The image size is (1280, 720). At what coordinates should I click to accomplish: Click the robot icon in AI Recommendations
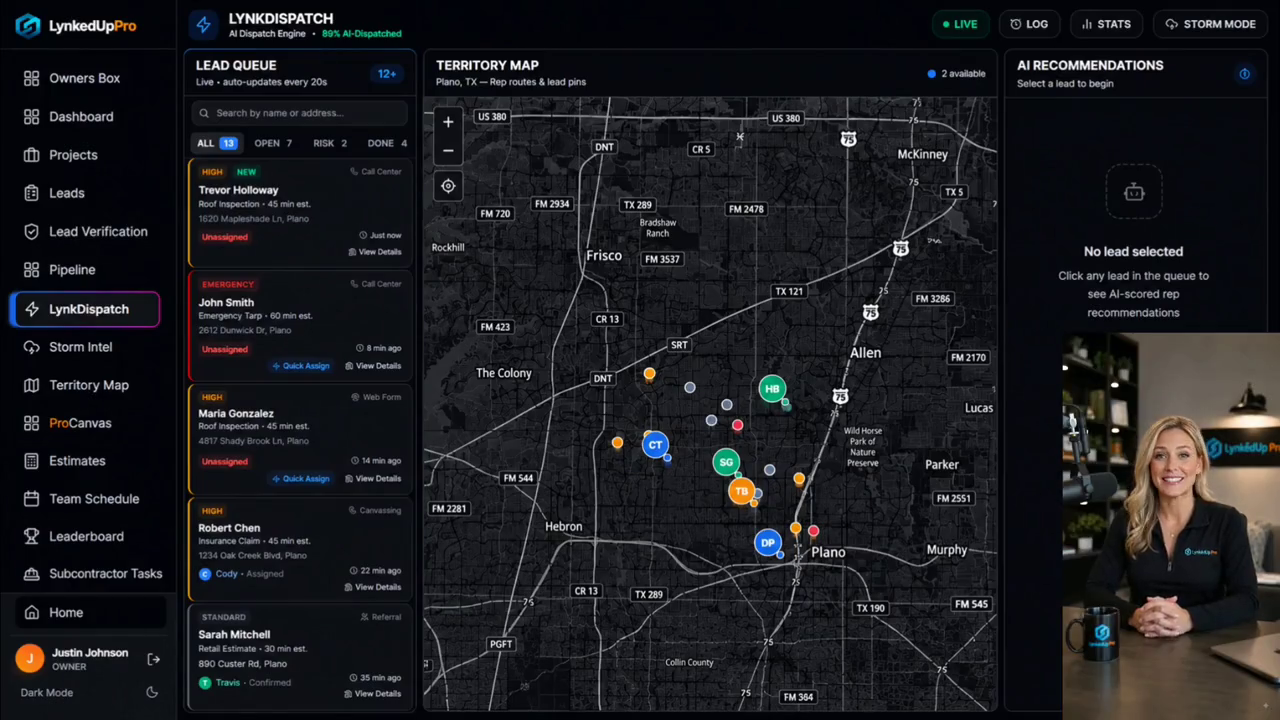1134,192
